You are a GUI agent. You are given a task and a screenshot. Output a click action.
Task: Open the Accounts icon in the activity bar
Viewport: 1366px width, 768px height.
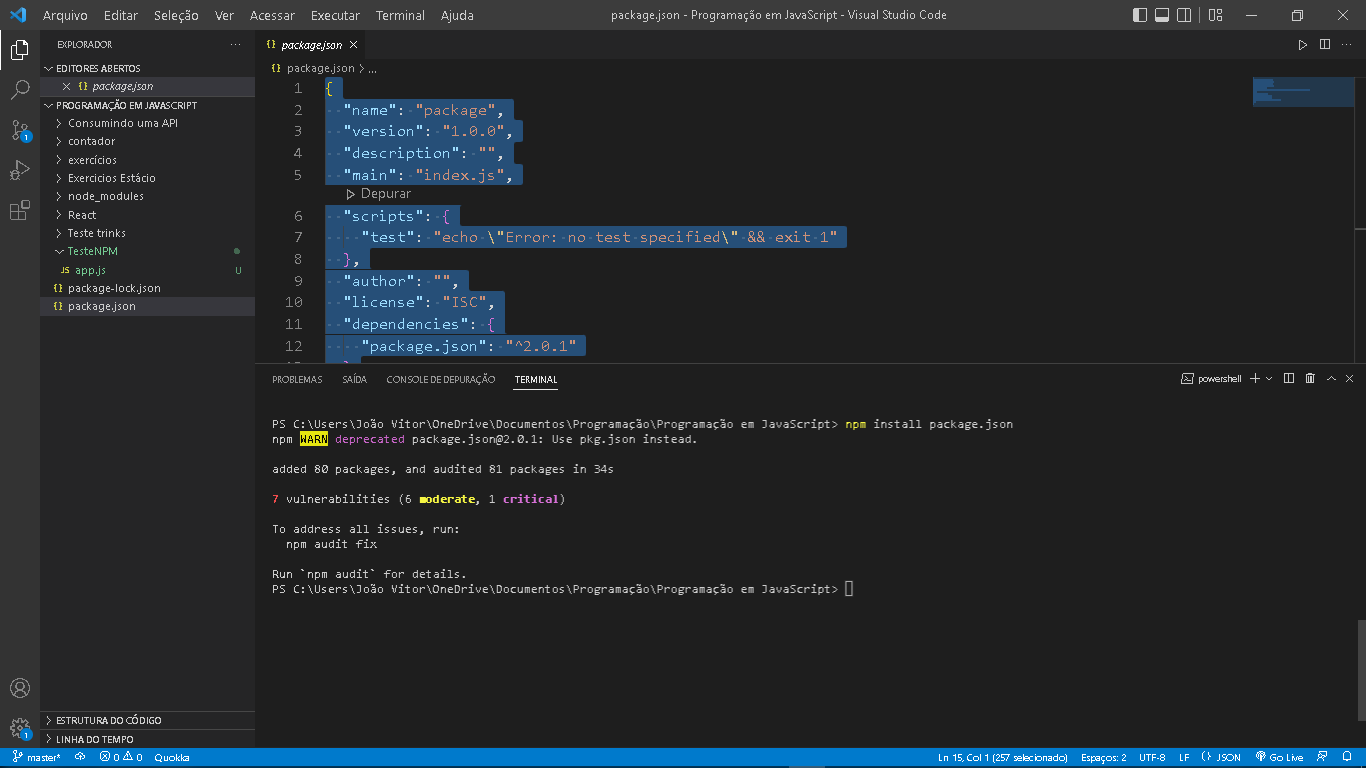point(20,688)
